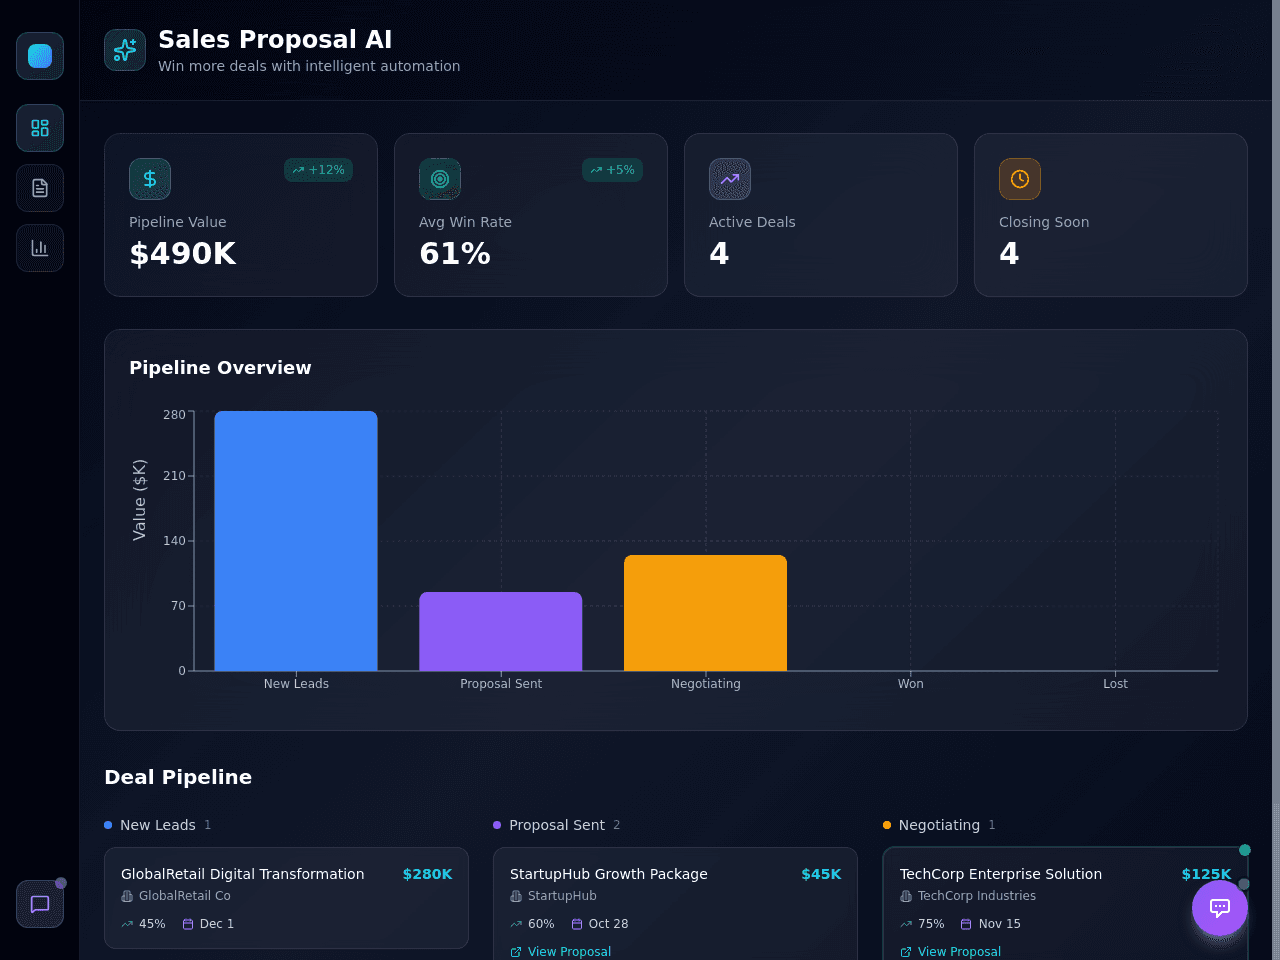Click the Lost axis label
The image size is (1280, 960).
coord(1115,684)
